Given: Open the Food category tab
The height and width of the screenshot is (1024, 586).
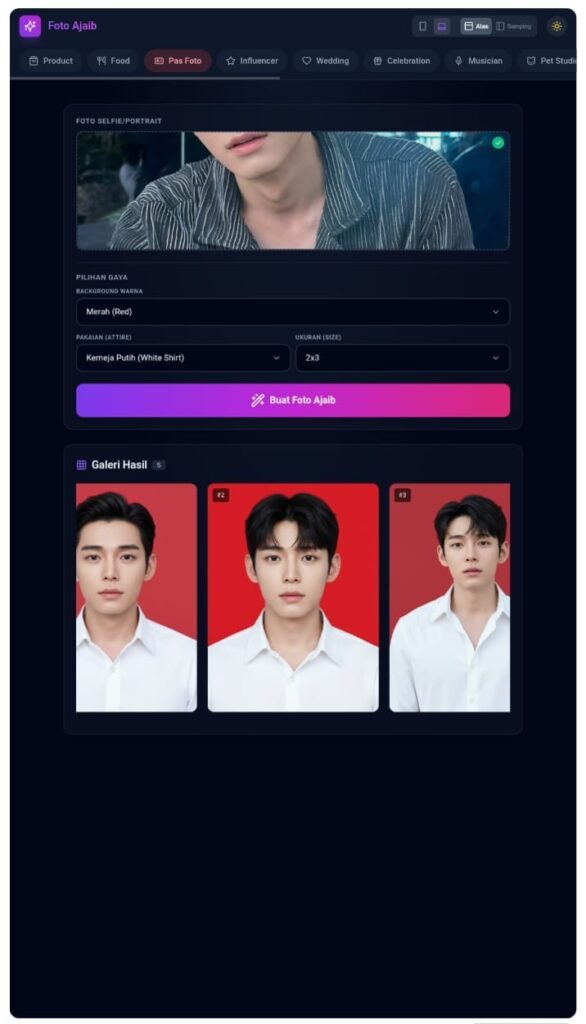Looking at the screenshot, I should 114,61.
